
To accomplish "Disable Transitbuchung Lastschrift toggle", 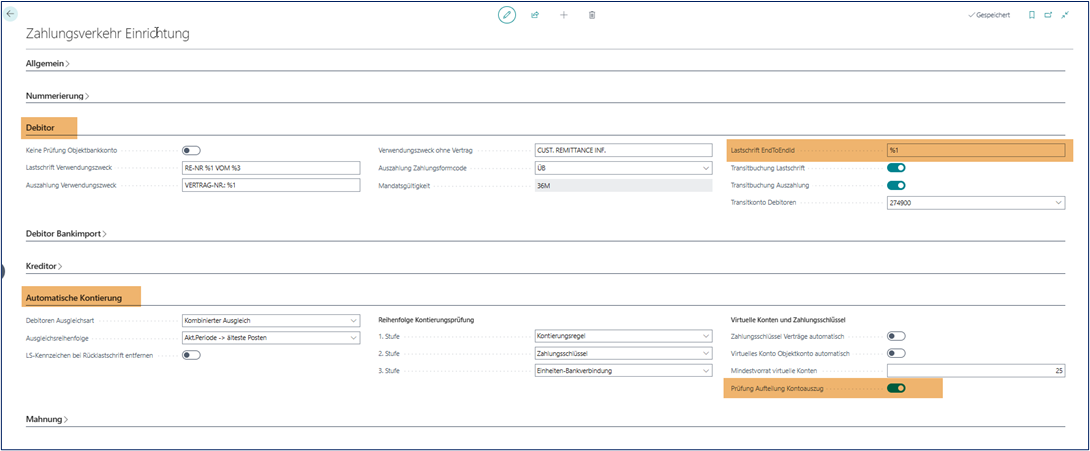I will (896, 168).
